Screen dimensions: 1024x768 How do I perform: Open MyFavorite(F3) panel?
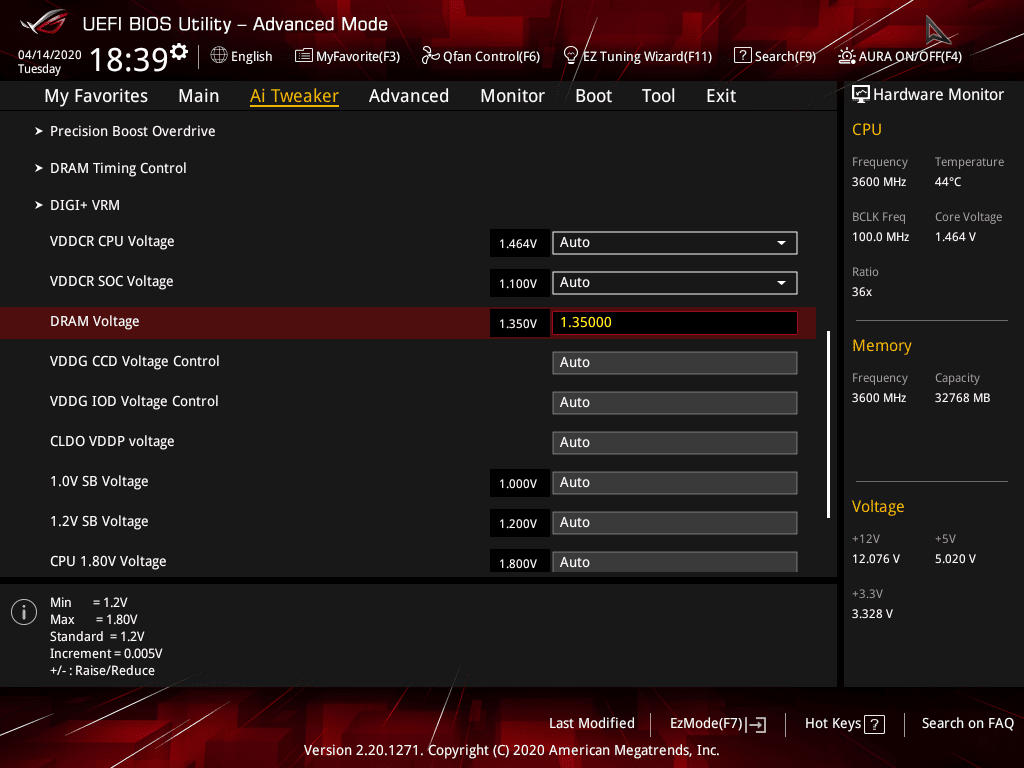pos(357,56)
